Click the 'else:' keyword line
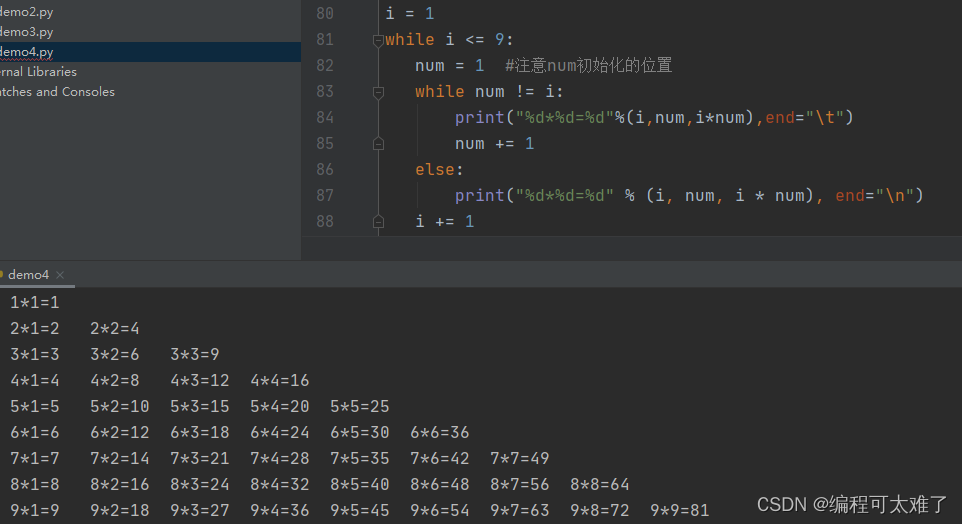Screen dimensions: 962x524 point(439,169)
